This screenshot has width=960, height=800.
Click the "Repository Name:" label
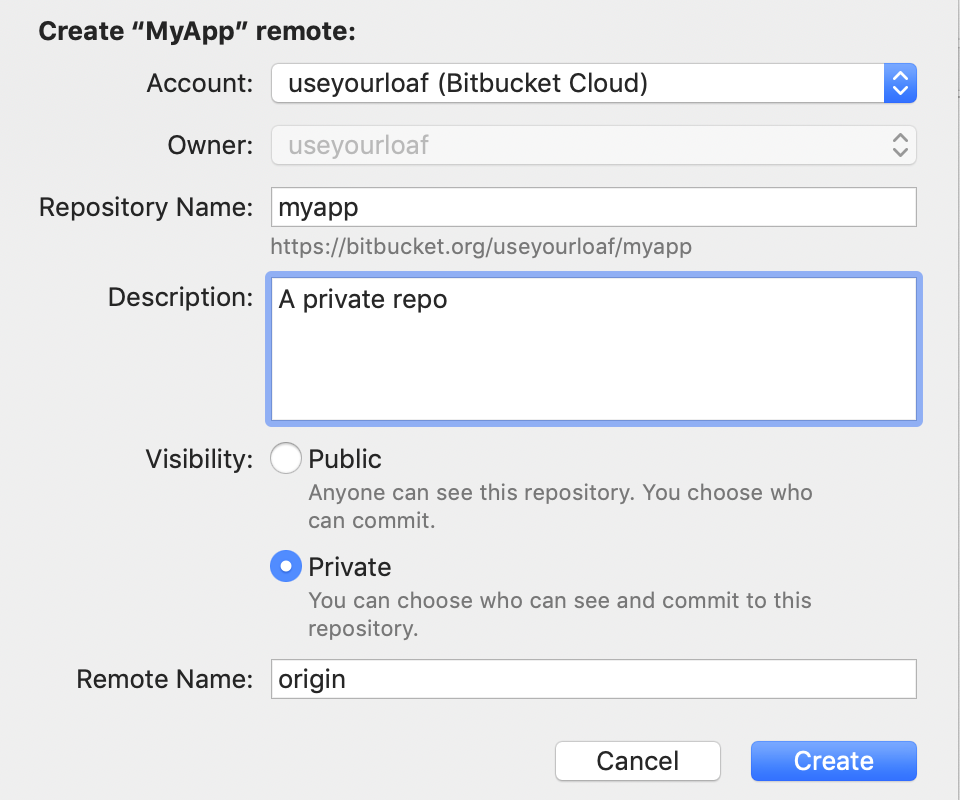pos(146,207)
